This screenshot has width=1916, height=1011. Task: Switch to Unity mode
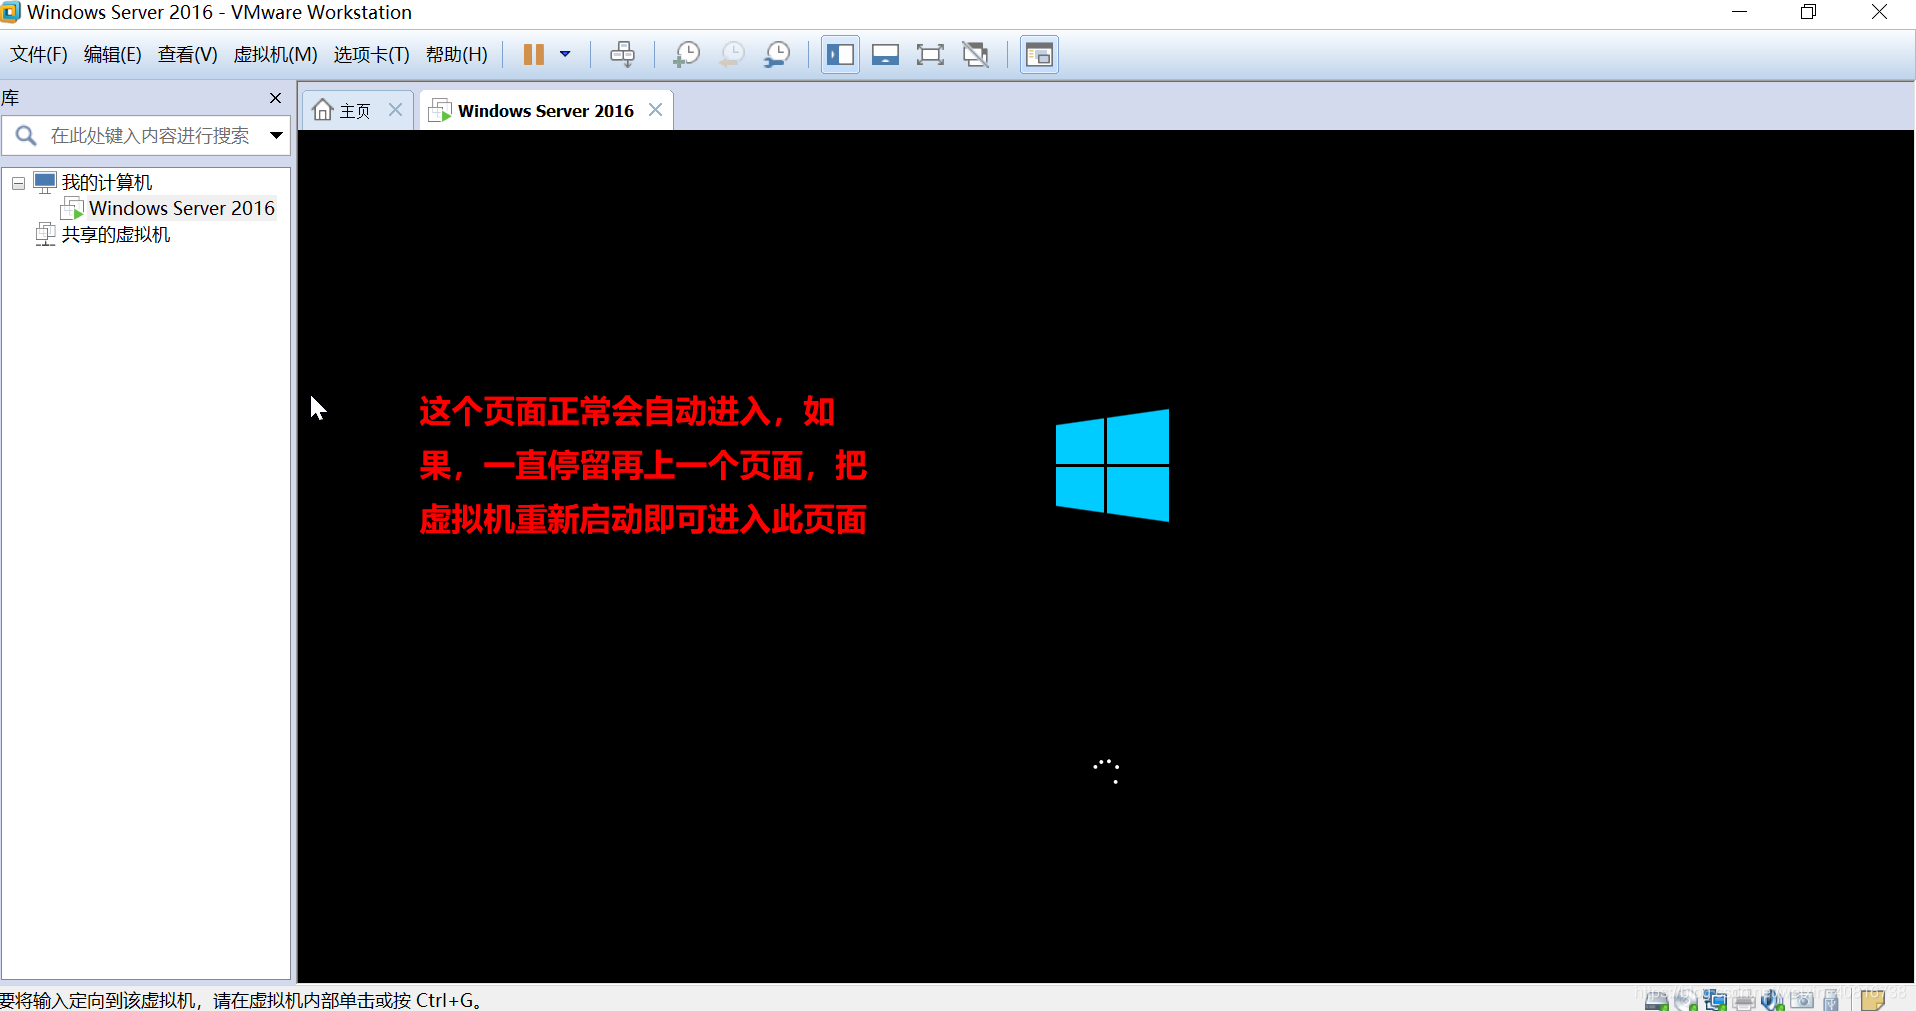[x=975, y=54]
